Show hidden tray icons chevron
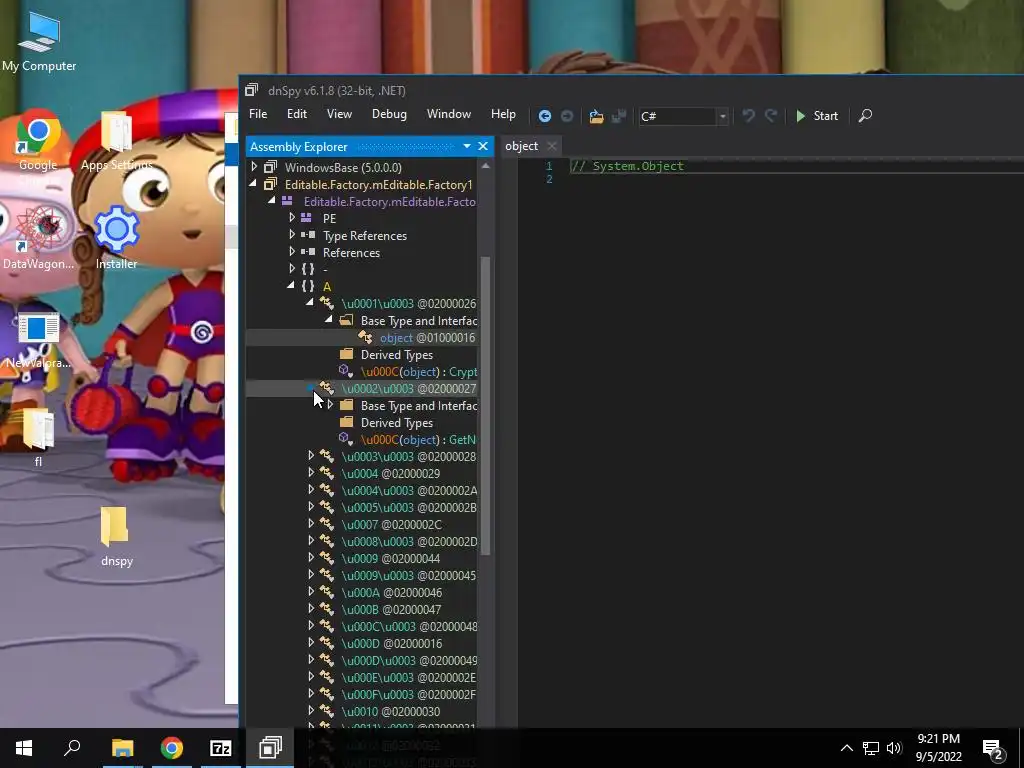This screenshot has height=768, width=1024. coord(846,748)
